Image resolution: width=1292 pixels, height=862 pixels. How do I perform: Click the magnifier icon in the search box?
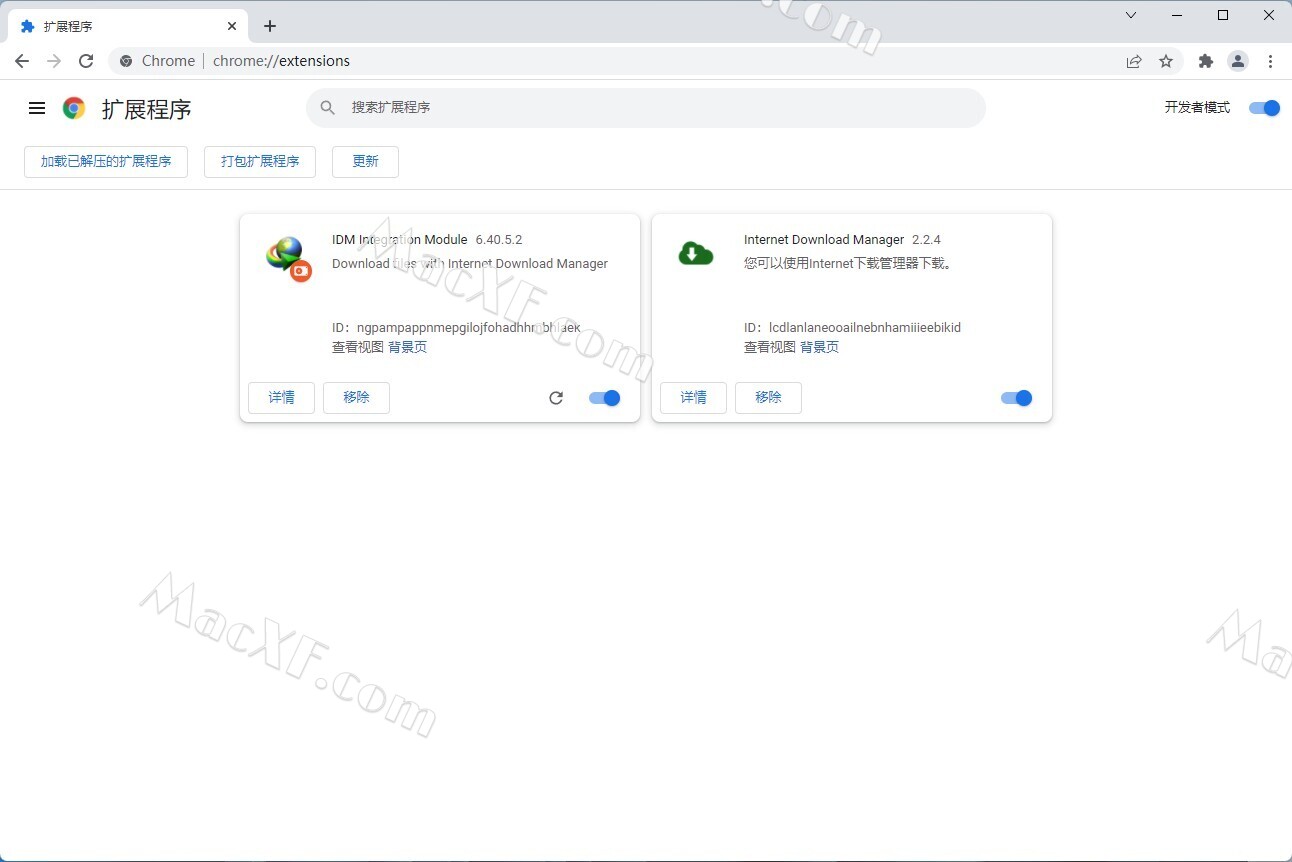click(327, 107)
